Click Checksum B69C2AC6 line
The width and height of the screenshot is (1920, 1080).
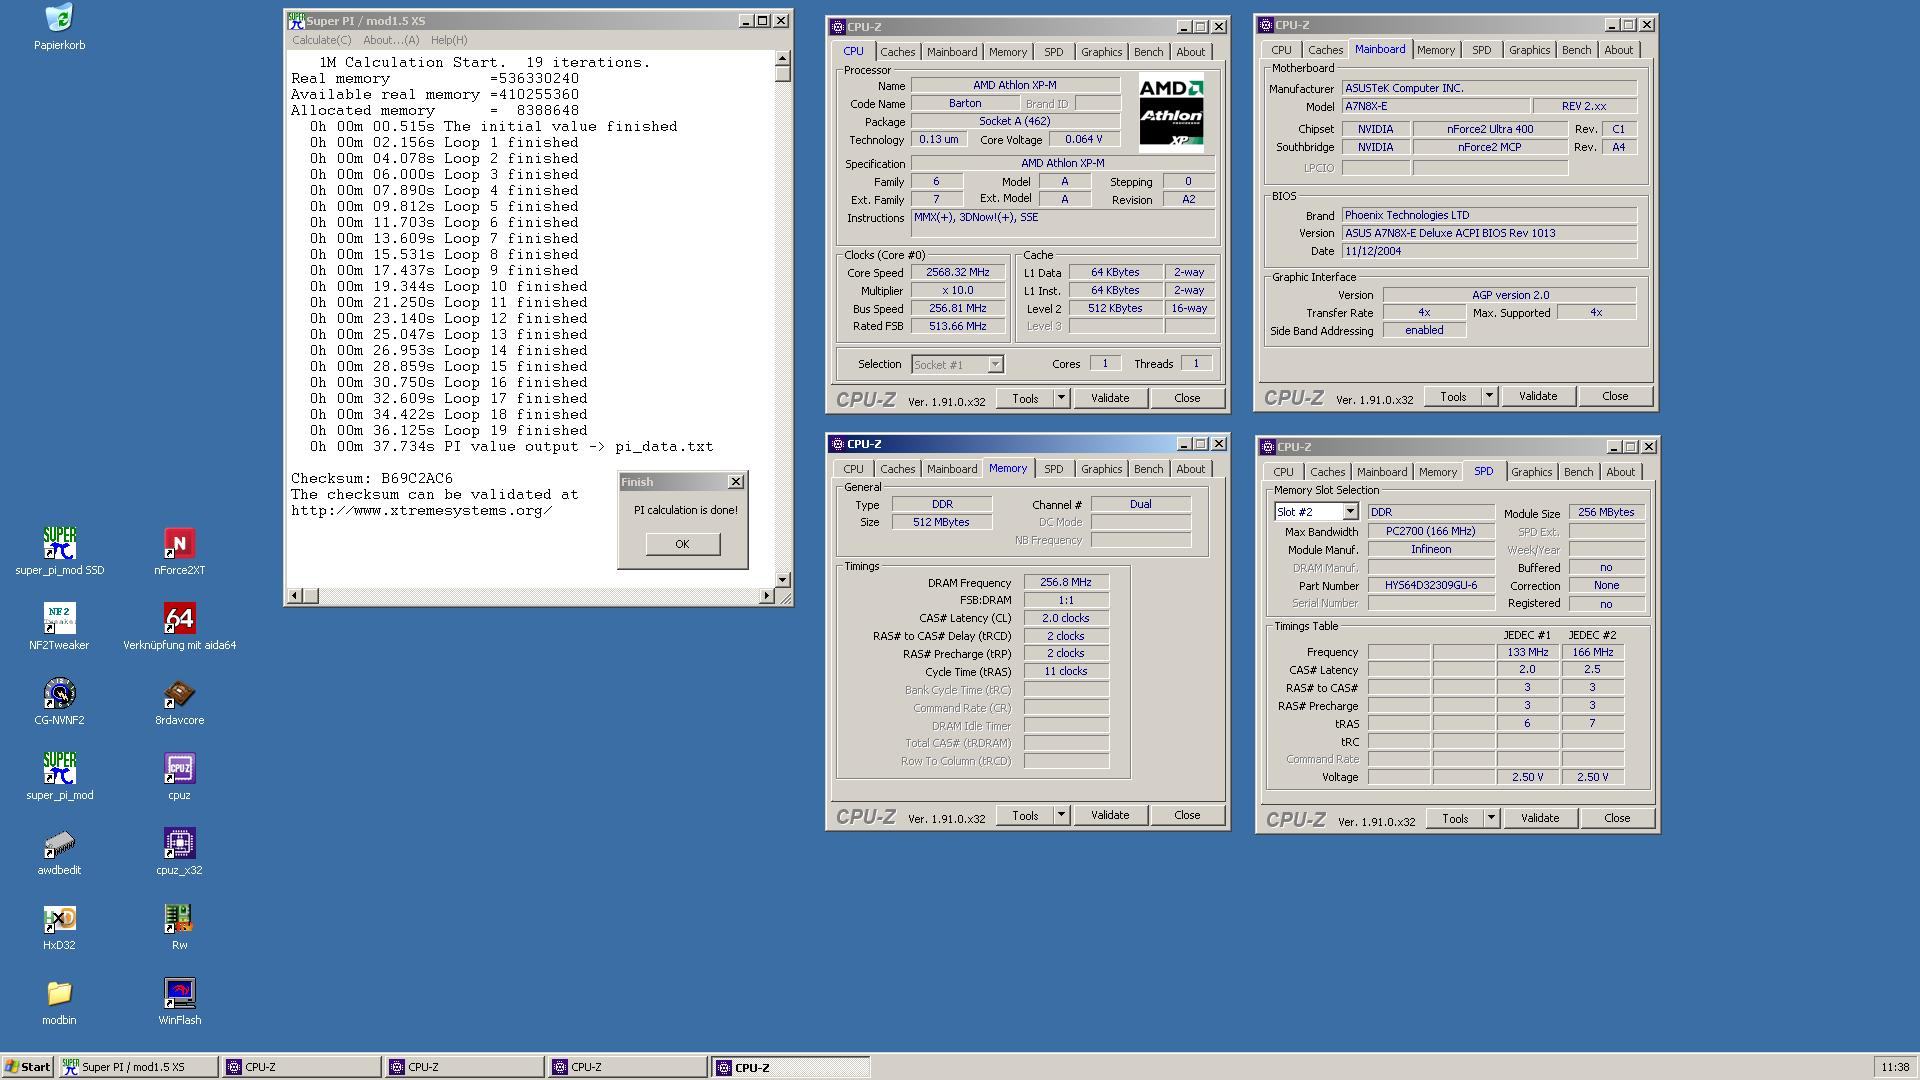tap(372, 478)
